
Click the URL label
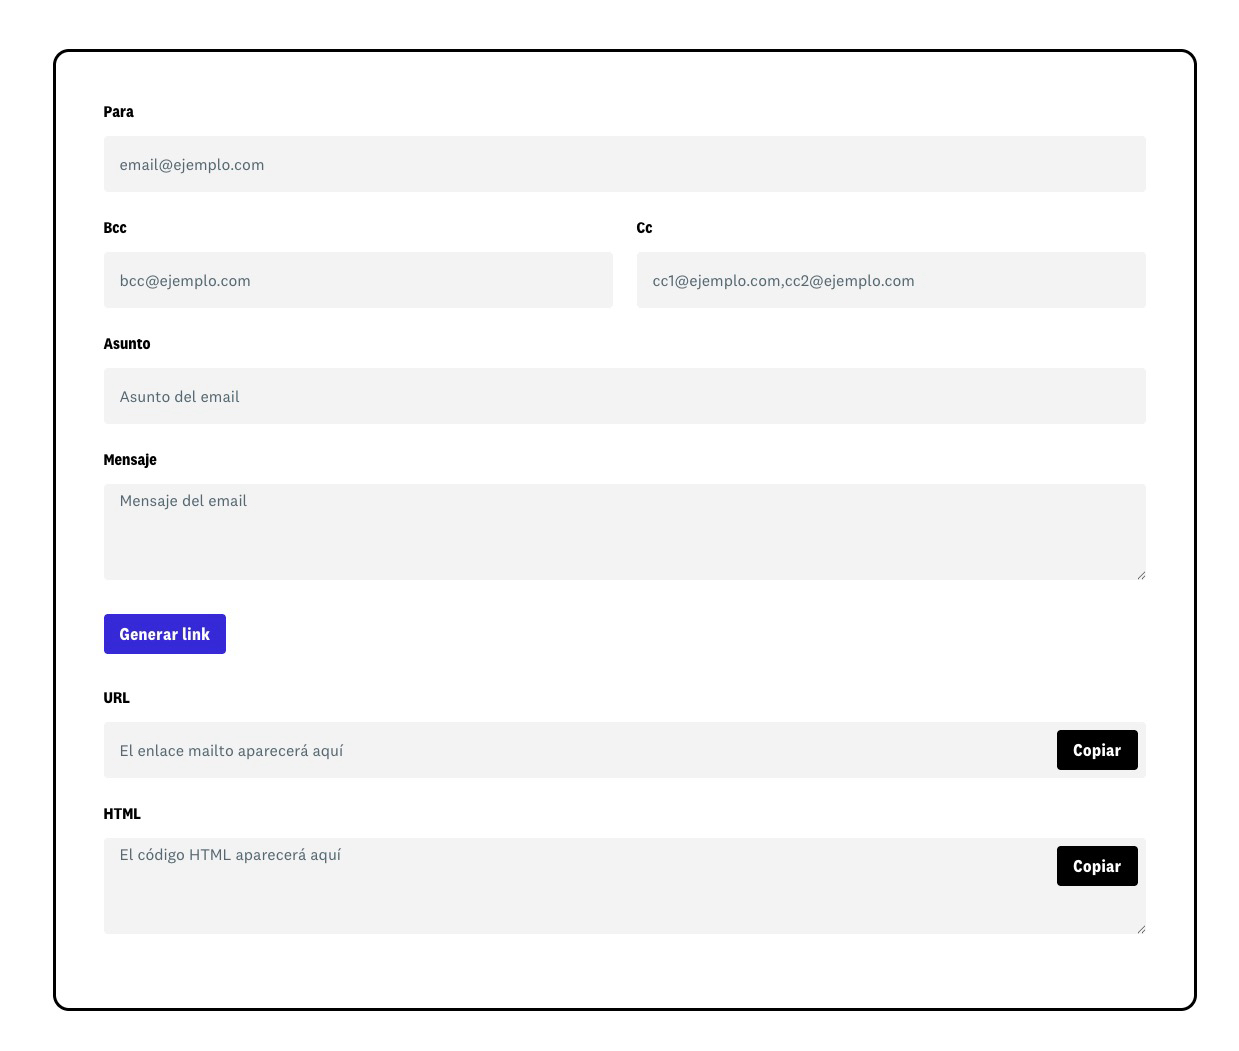tap(116, 698)
